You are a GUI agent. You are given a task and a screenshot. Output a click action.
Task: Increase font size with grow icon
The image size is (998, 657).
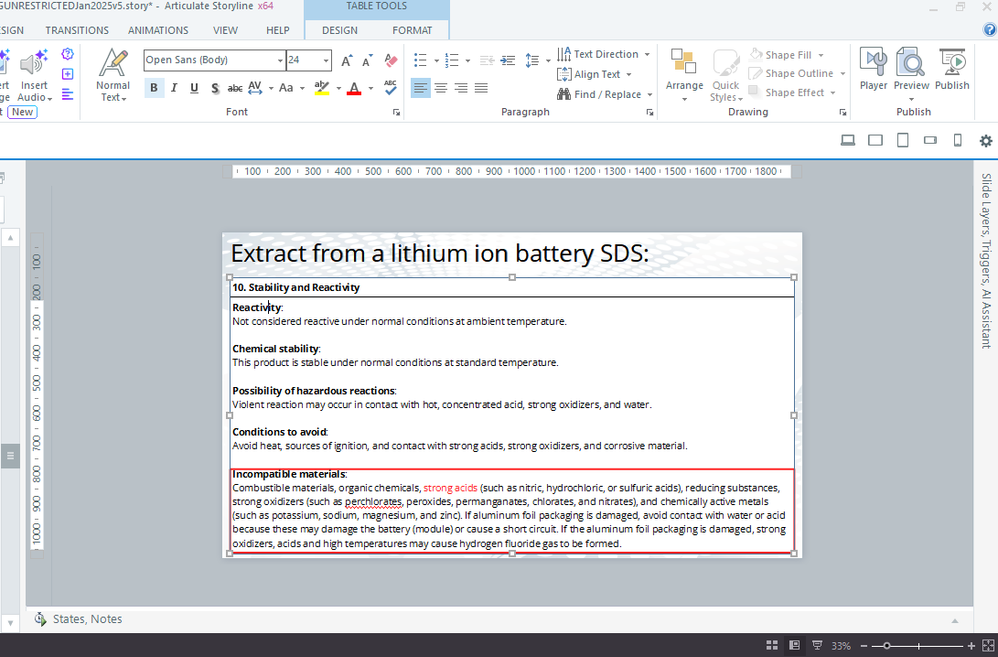347,61
